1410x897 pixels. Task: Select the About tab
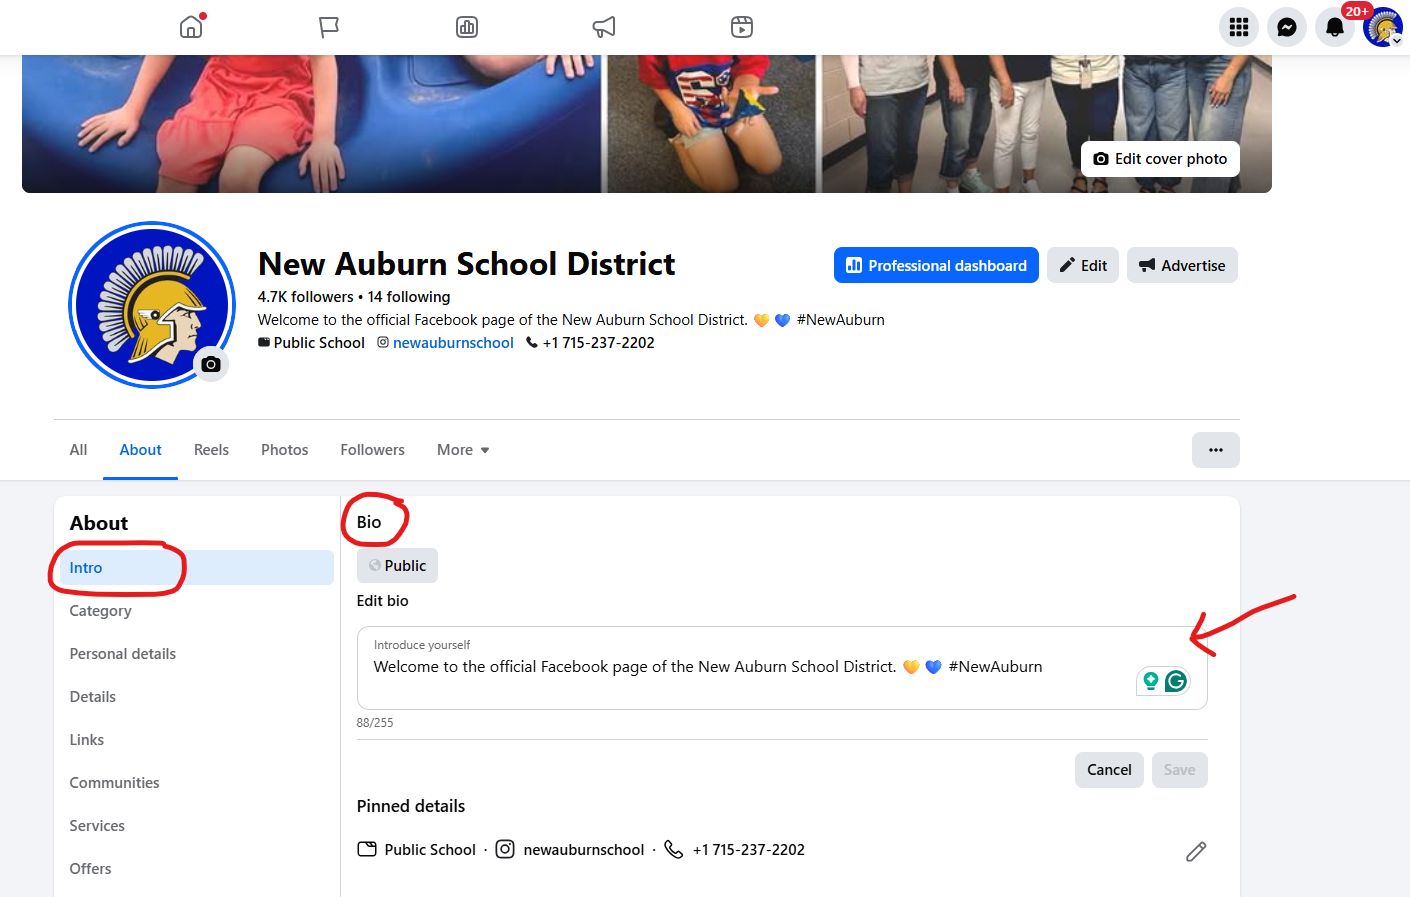point(141,450)
